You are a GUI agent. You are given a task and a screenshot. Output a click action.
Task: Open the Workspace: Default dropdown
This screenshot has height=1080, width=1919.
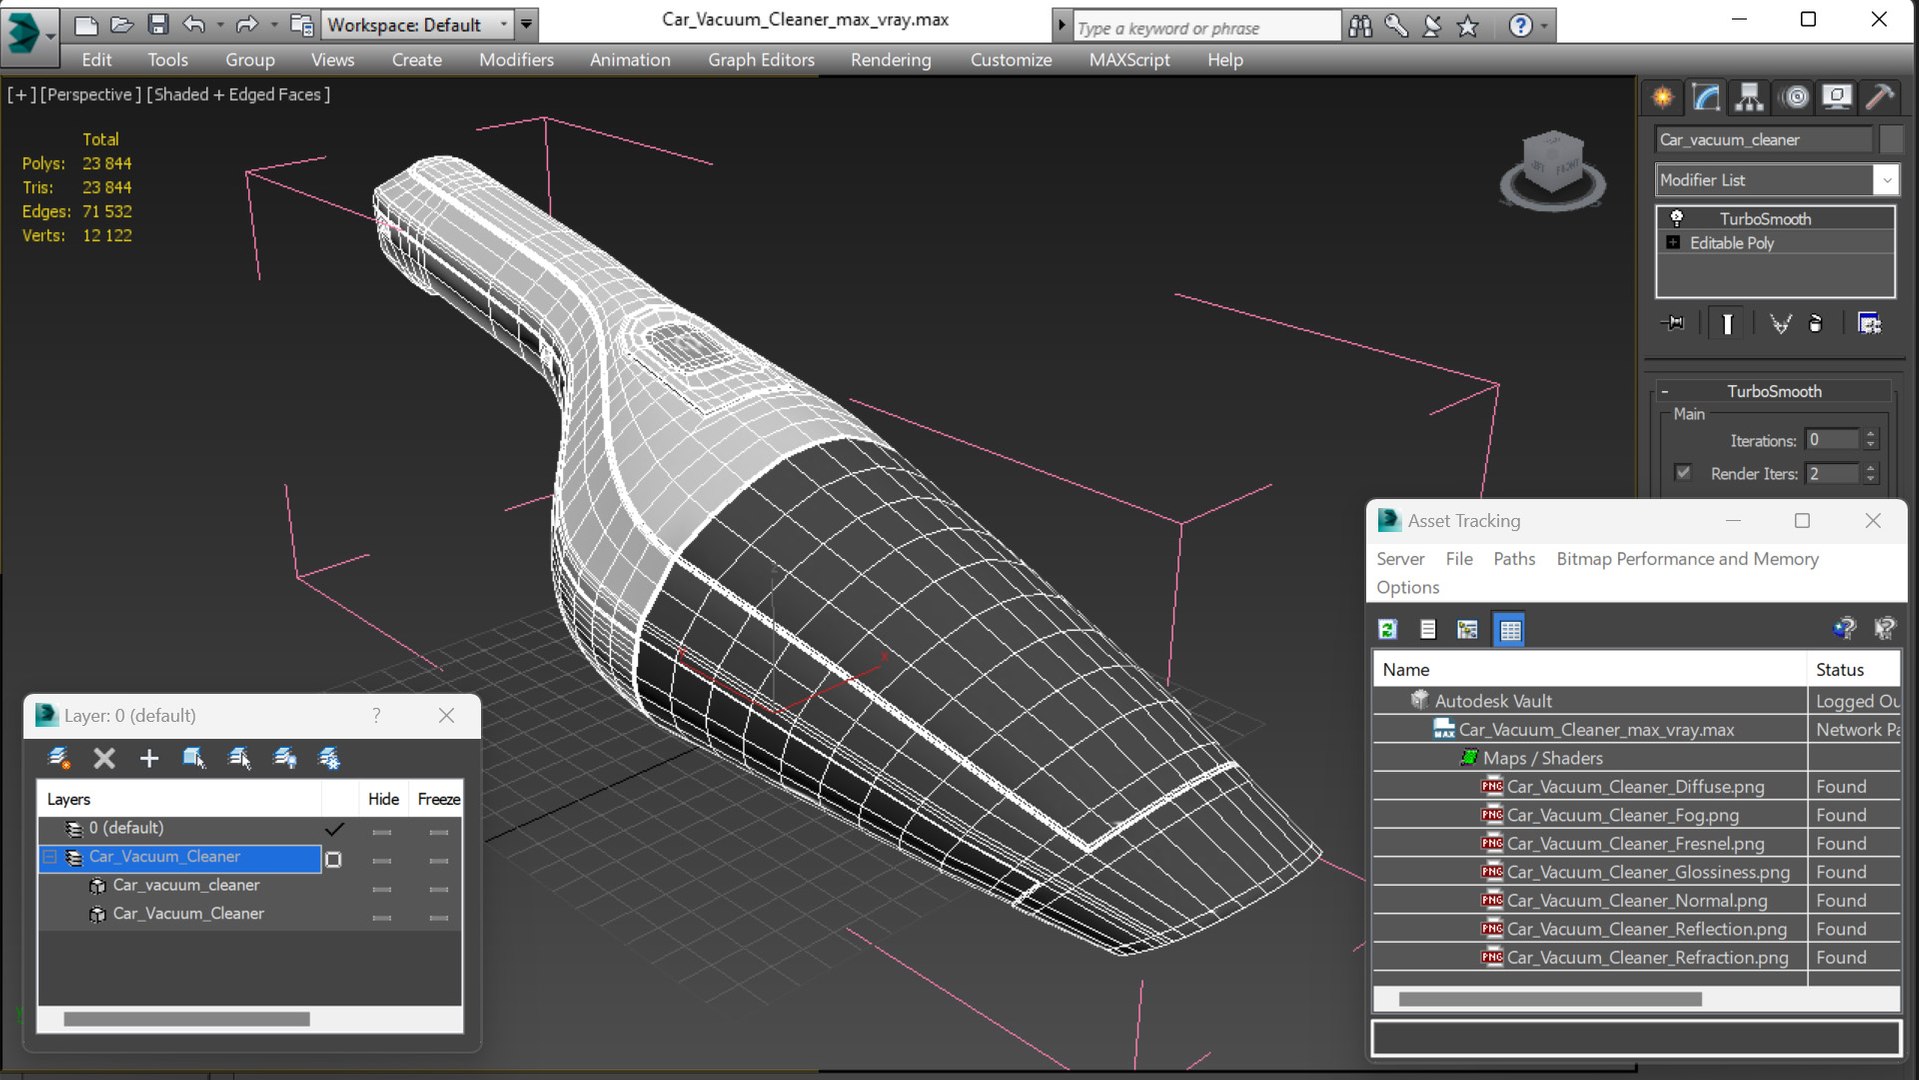(x=420, y=25)
